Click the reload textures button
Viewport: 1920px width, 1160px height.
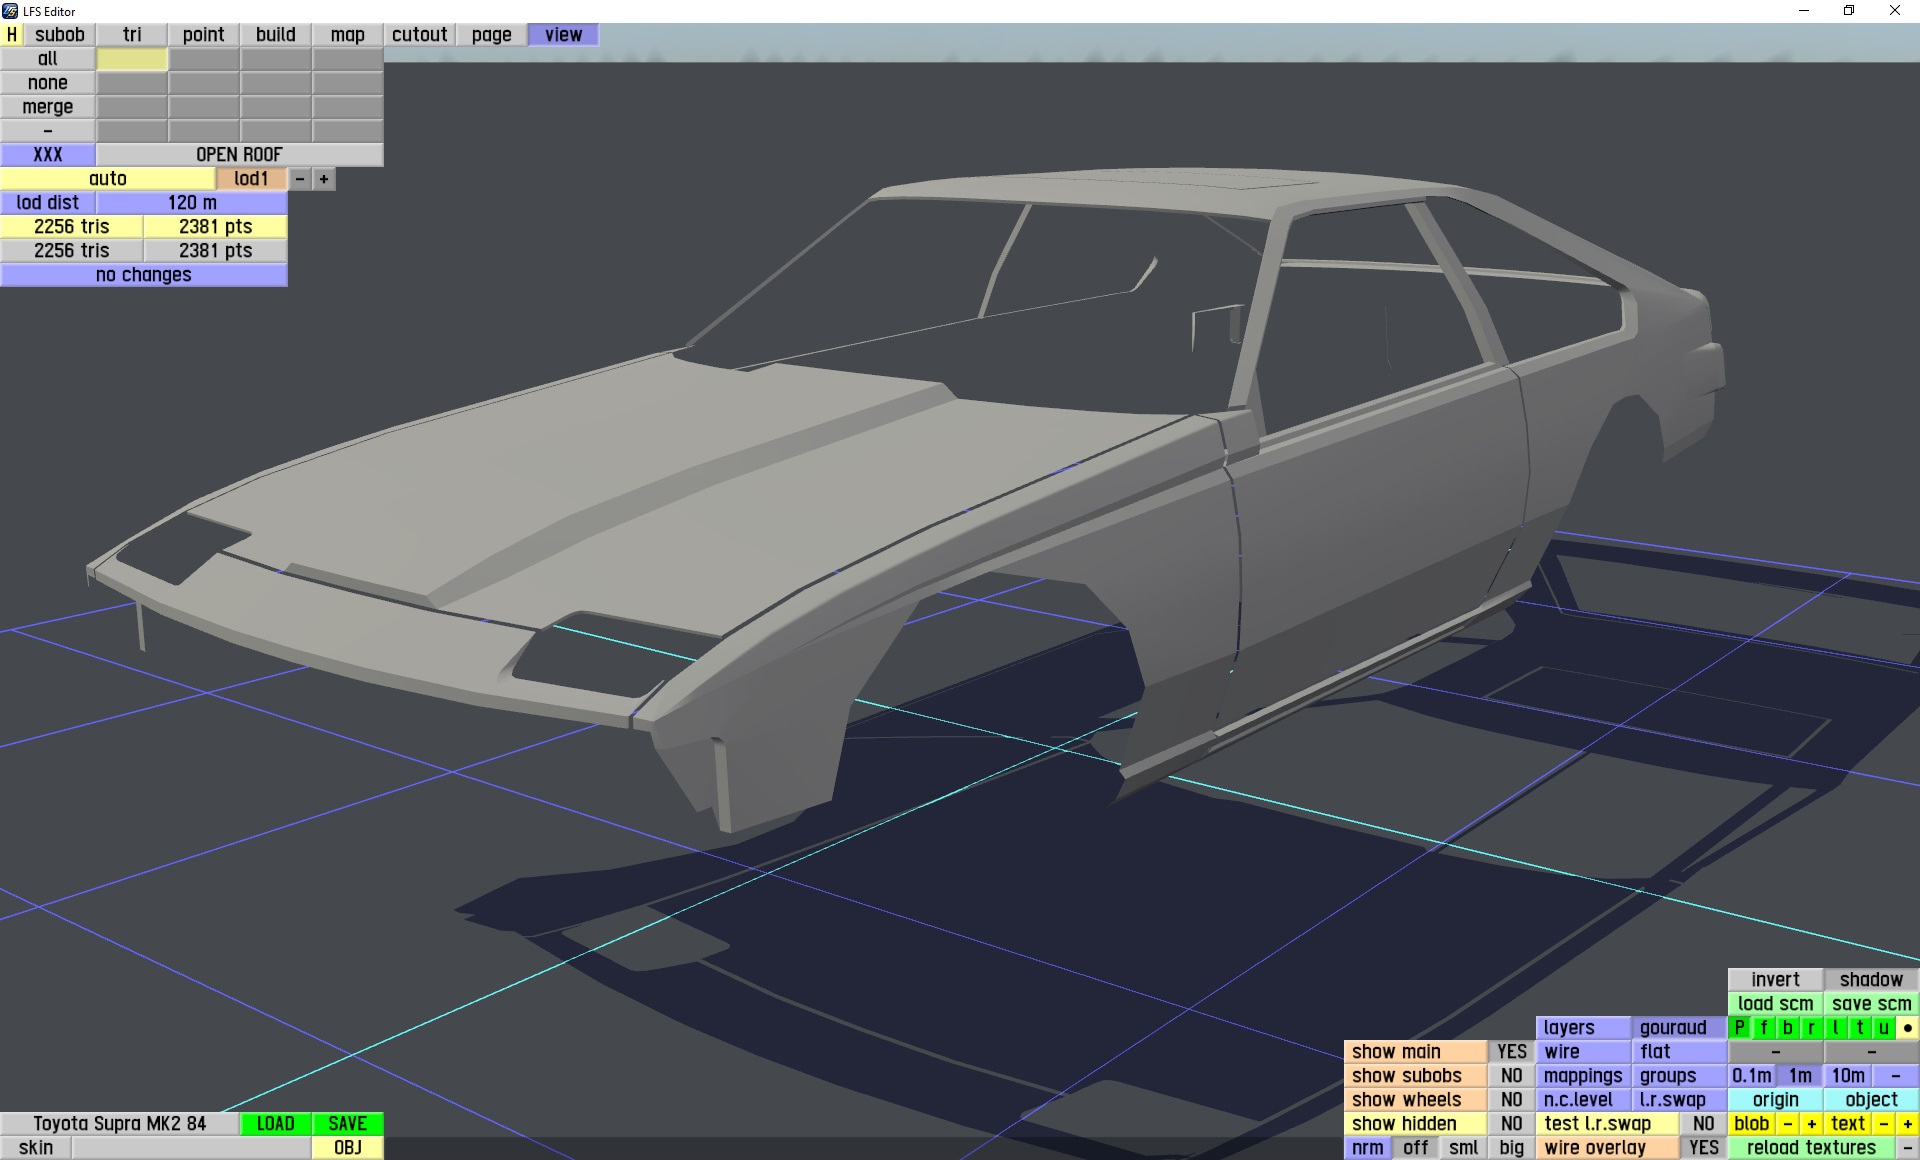click(x=1811, y=1148)
